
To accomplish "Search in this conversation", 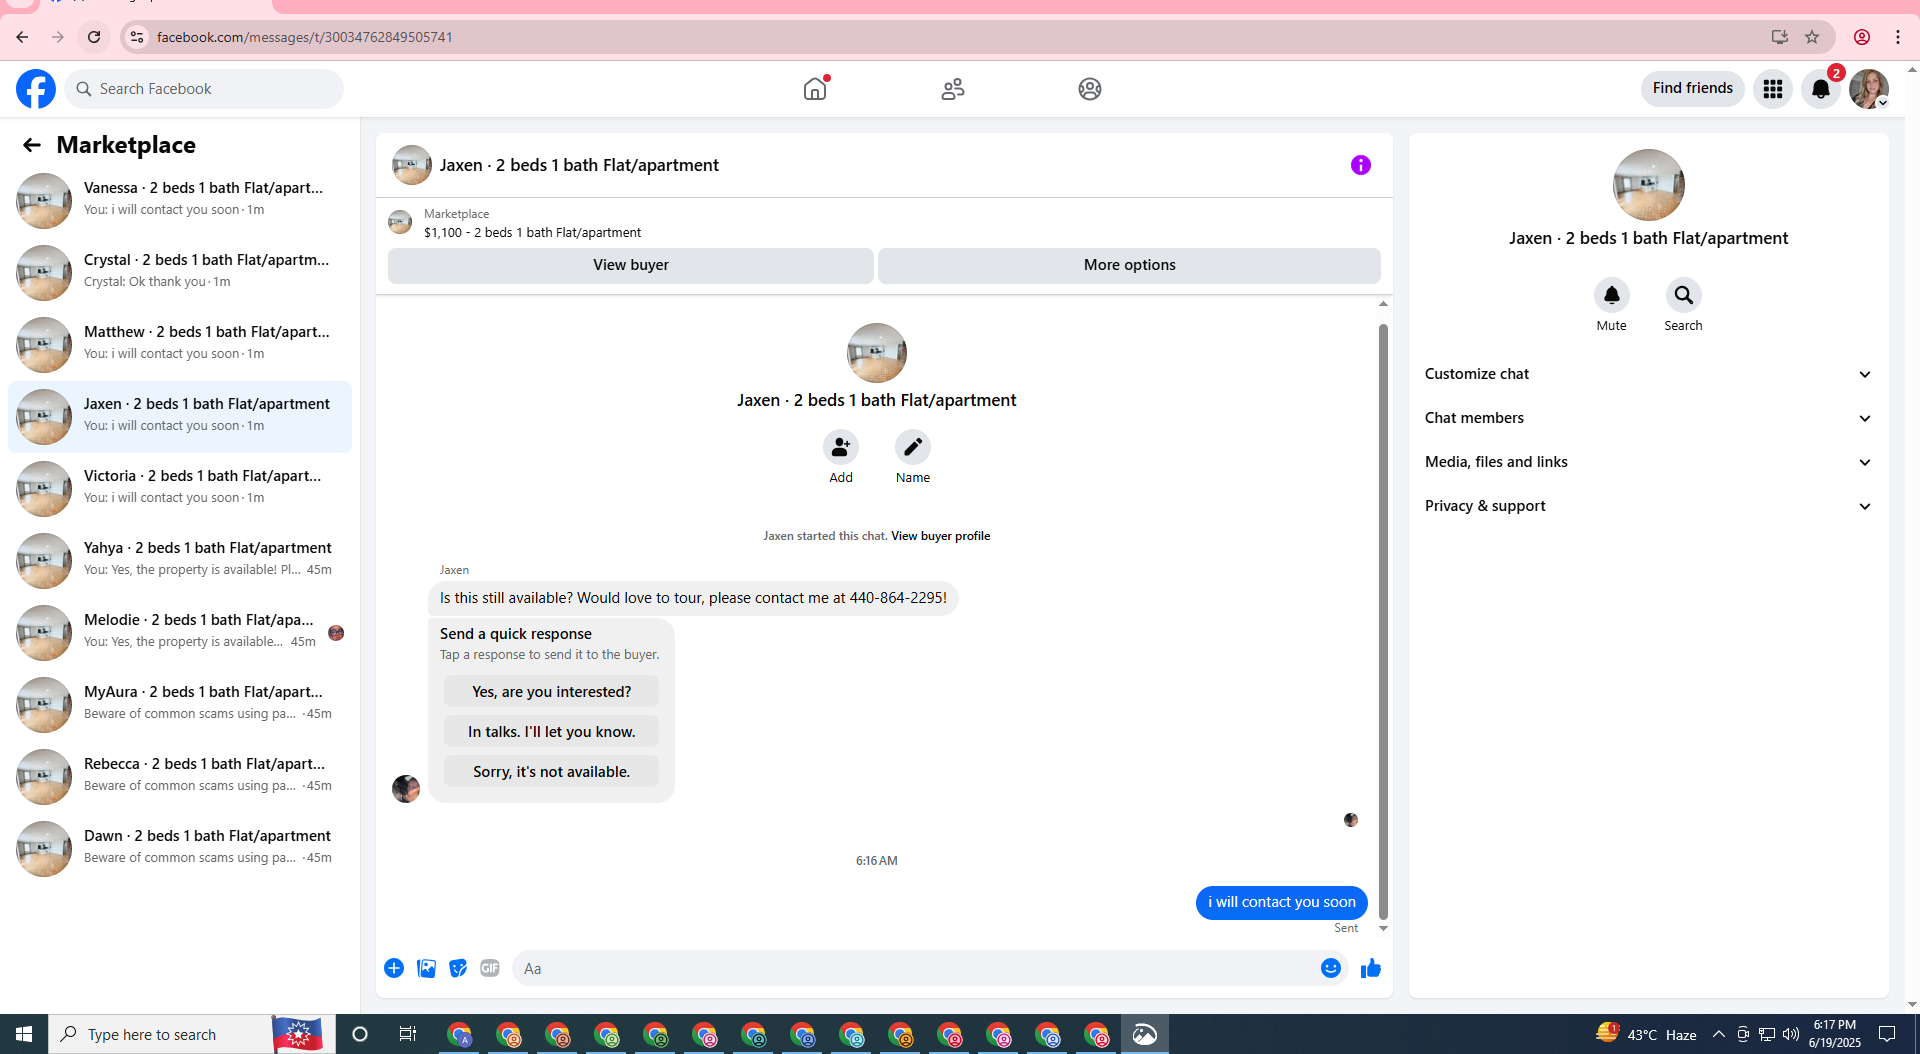I will (x=1684, y=295).
